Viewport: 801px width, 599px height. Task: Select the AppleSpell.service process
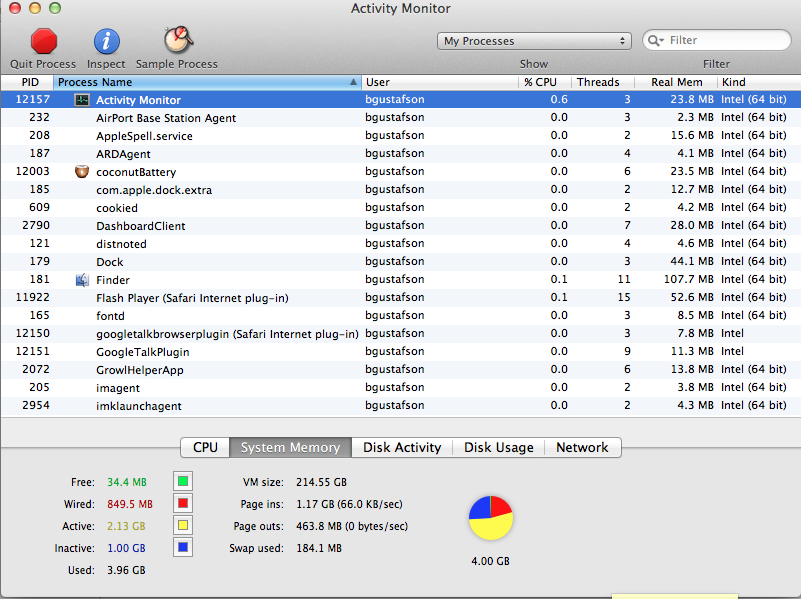tap(400, 135)
